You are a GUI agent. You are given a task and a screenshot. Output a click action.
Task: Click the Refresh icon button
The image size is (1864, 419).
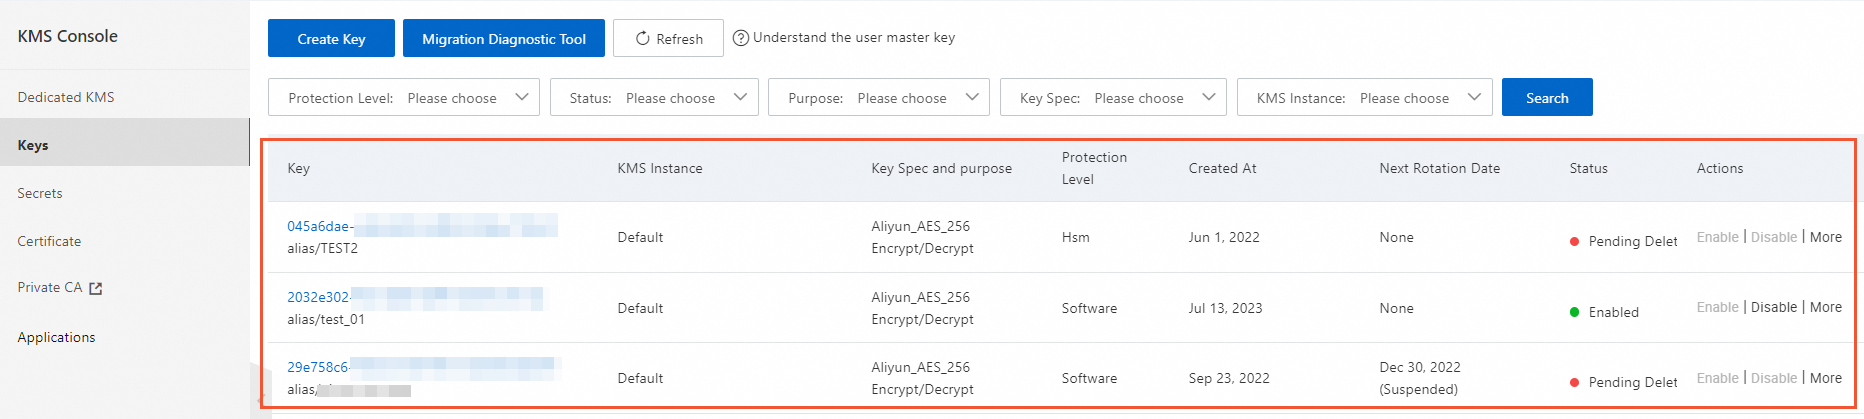(x=643, y=39)
